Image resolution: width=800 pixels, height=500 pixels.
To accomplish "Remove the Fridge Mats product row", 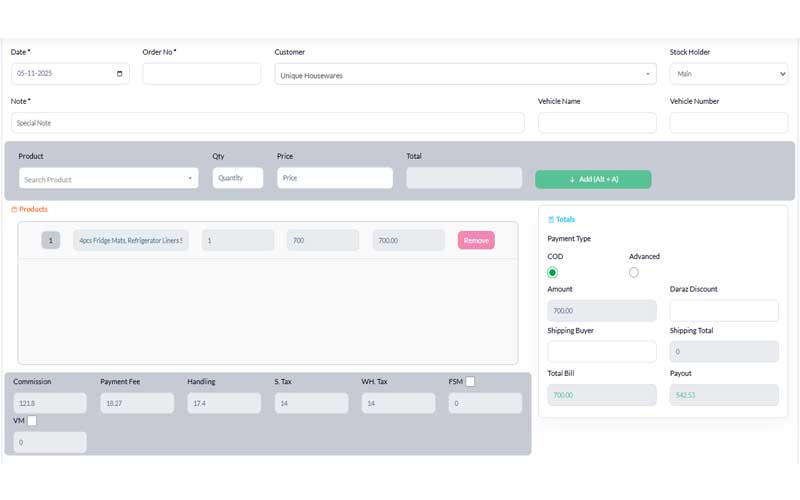I will point(476,240).
